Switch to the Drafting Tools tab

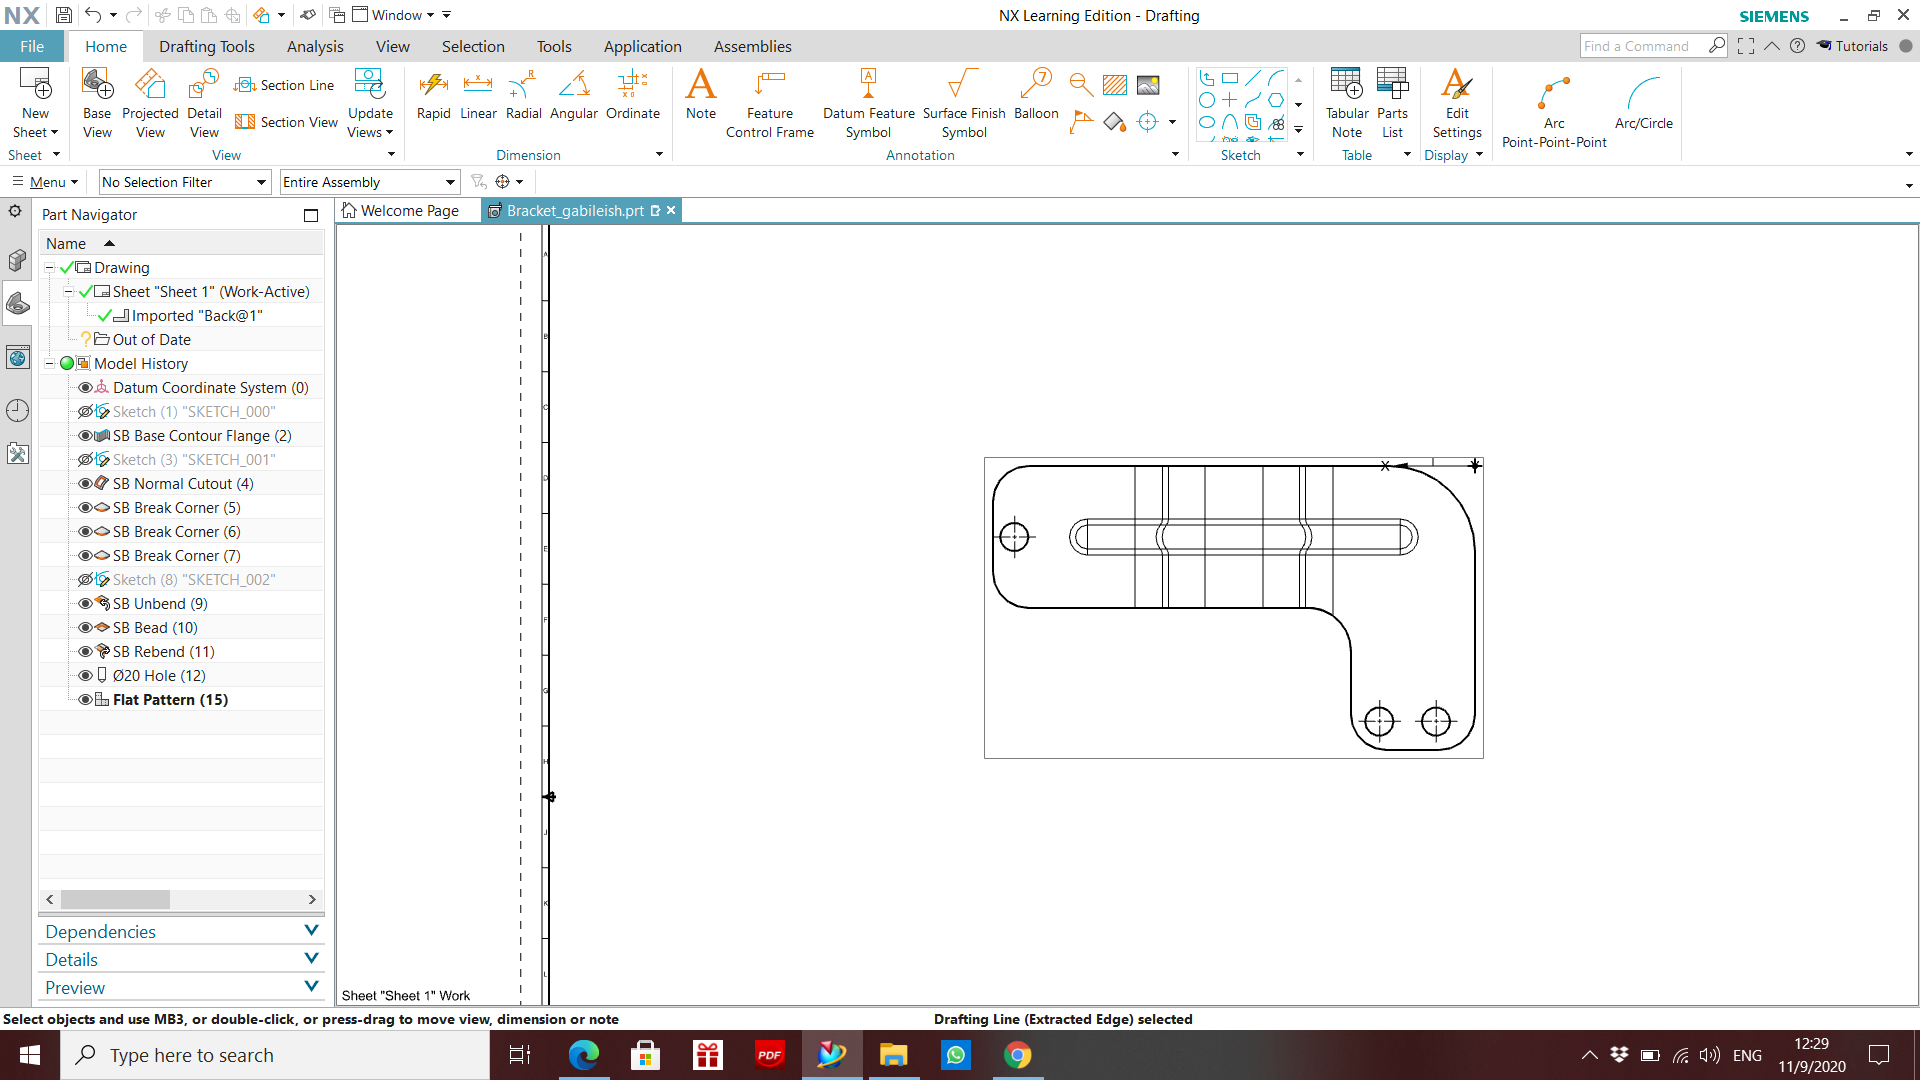coord(207,46)
